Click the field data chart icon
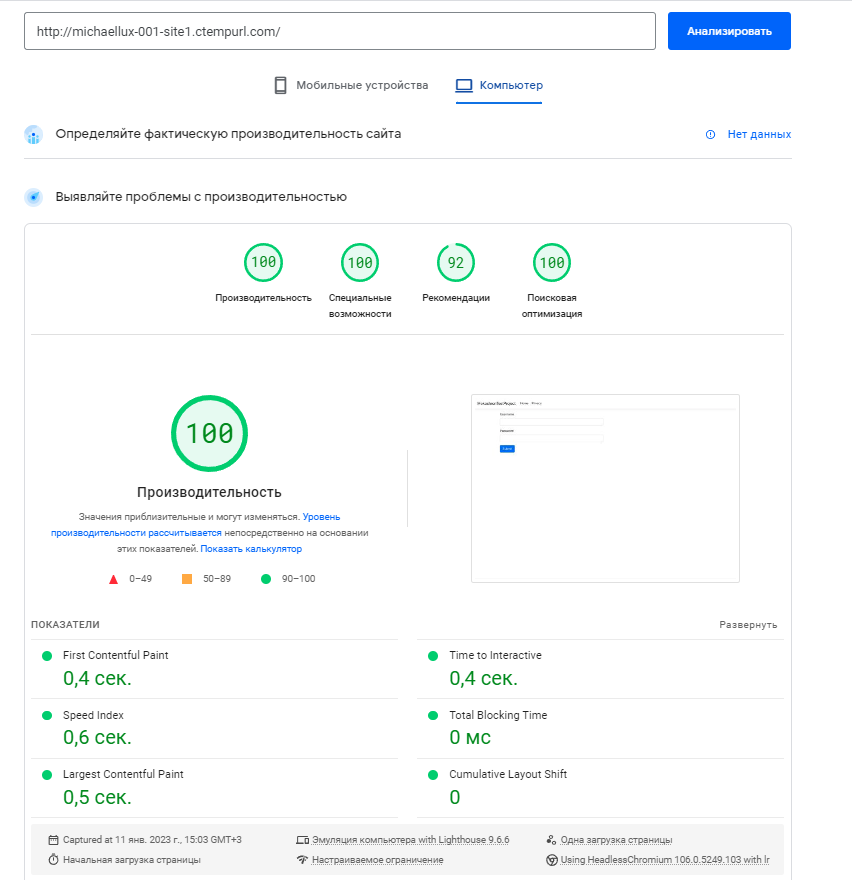 [34, 135]
